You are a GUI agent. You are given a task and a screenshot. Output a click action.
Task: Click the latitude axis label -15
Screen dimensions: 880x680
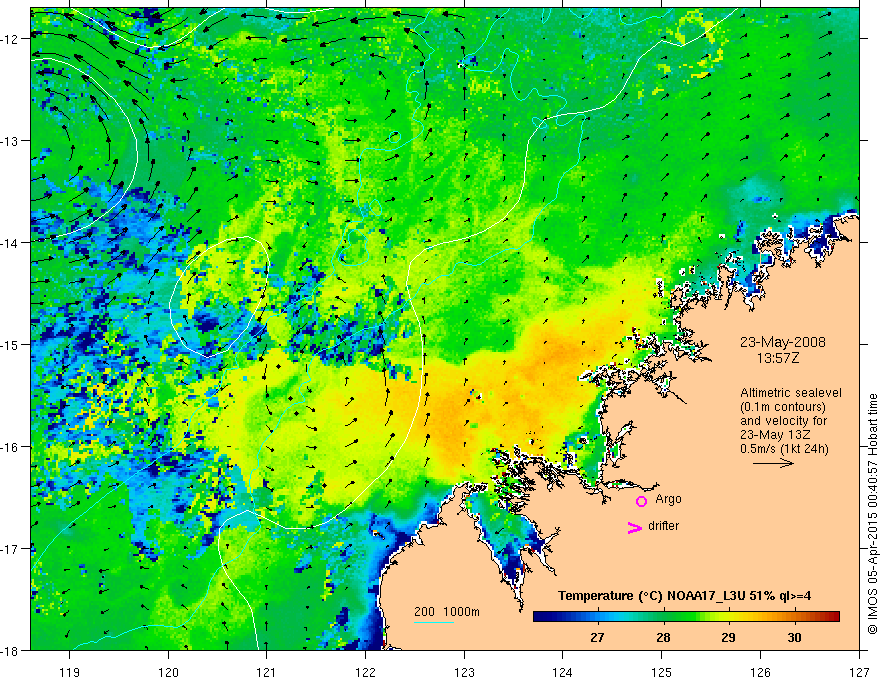(10, 345)
